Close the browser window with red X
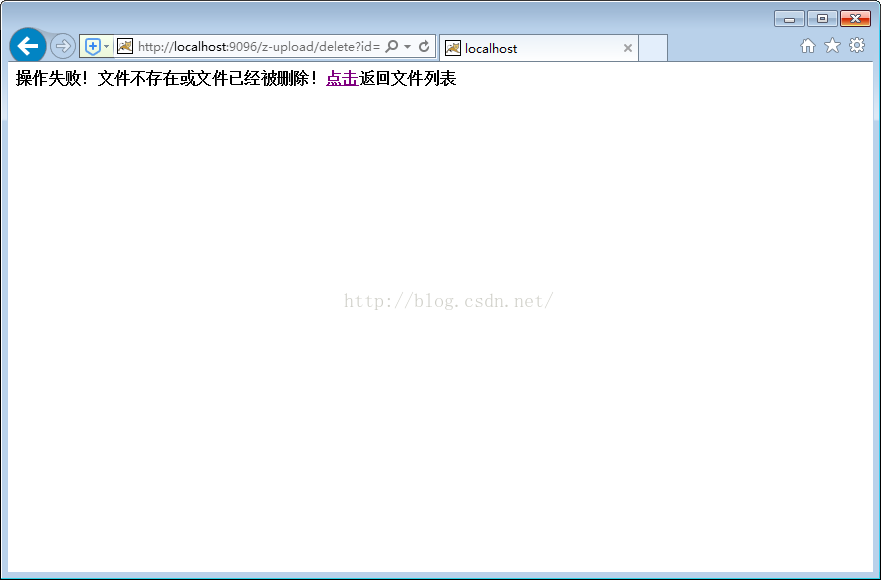Screen dimensions: 881x580 click(855, 19)
